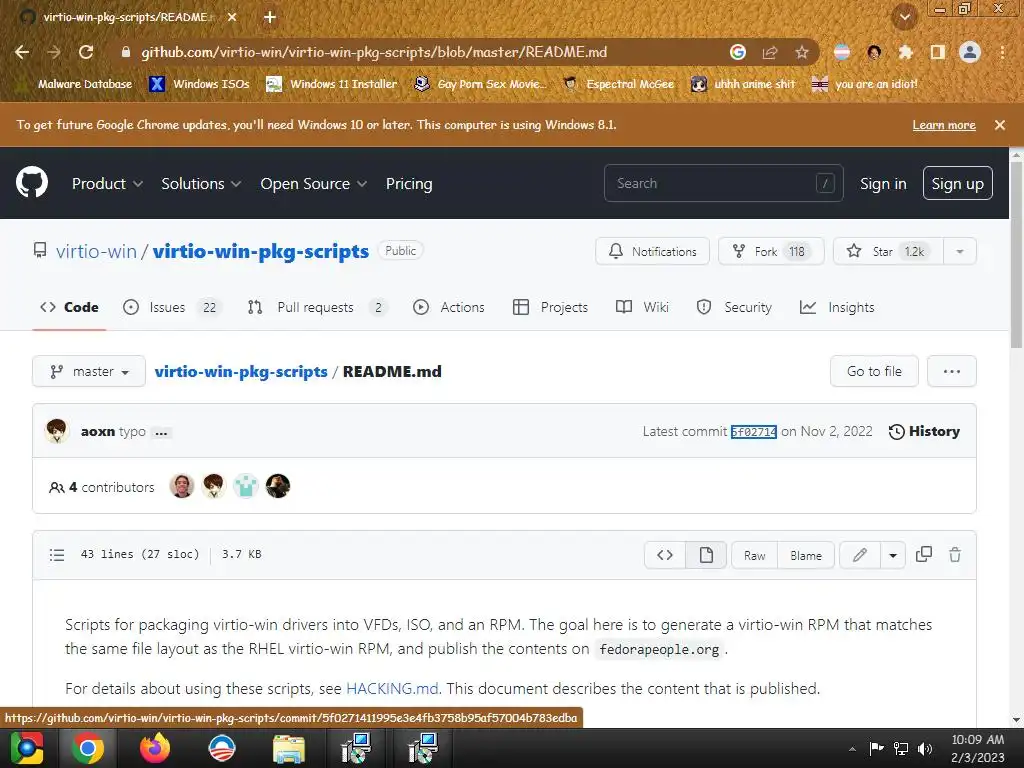Fork the repository with Fork button
This screenshot has width=1024, height=768.
(771, 251)
